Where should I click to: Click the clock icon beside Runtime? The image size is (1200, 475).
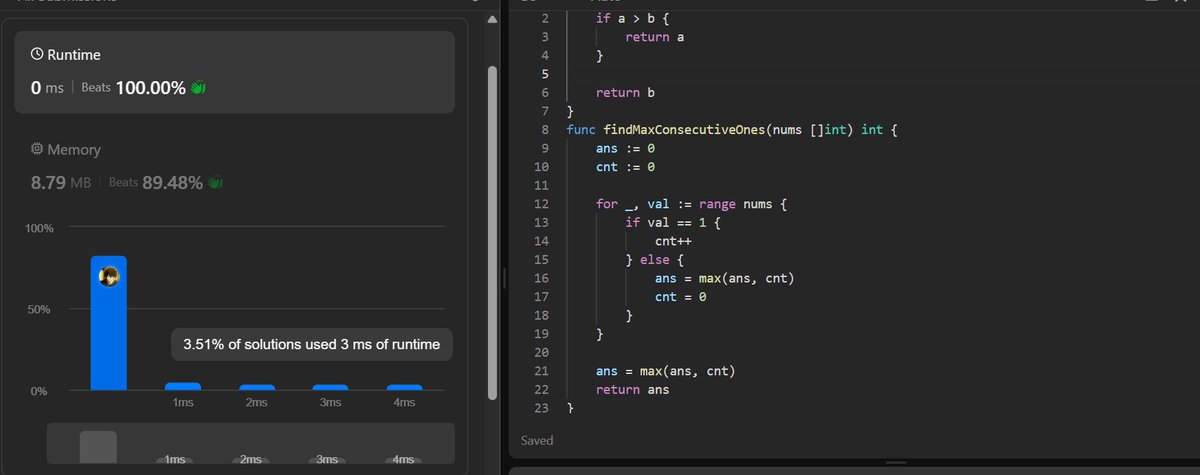coord(37,55)
